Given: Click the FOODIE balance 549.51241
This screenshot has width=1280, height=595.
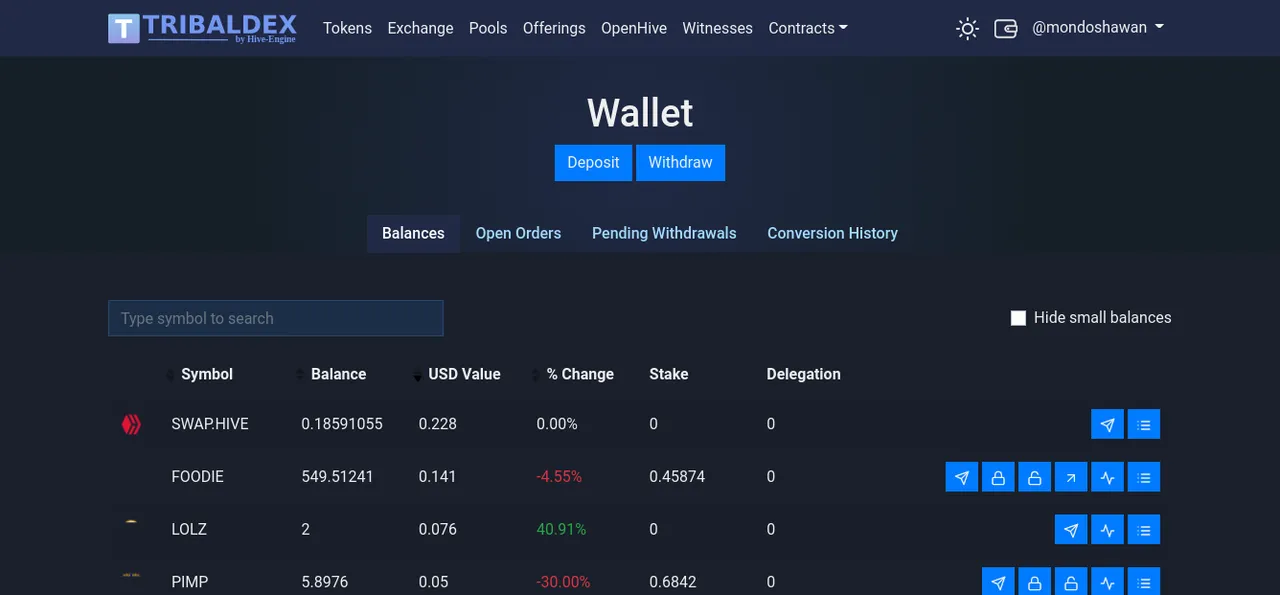Looking at the screenshot, I should [x=337, y=477].
